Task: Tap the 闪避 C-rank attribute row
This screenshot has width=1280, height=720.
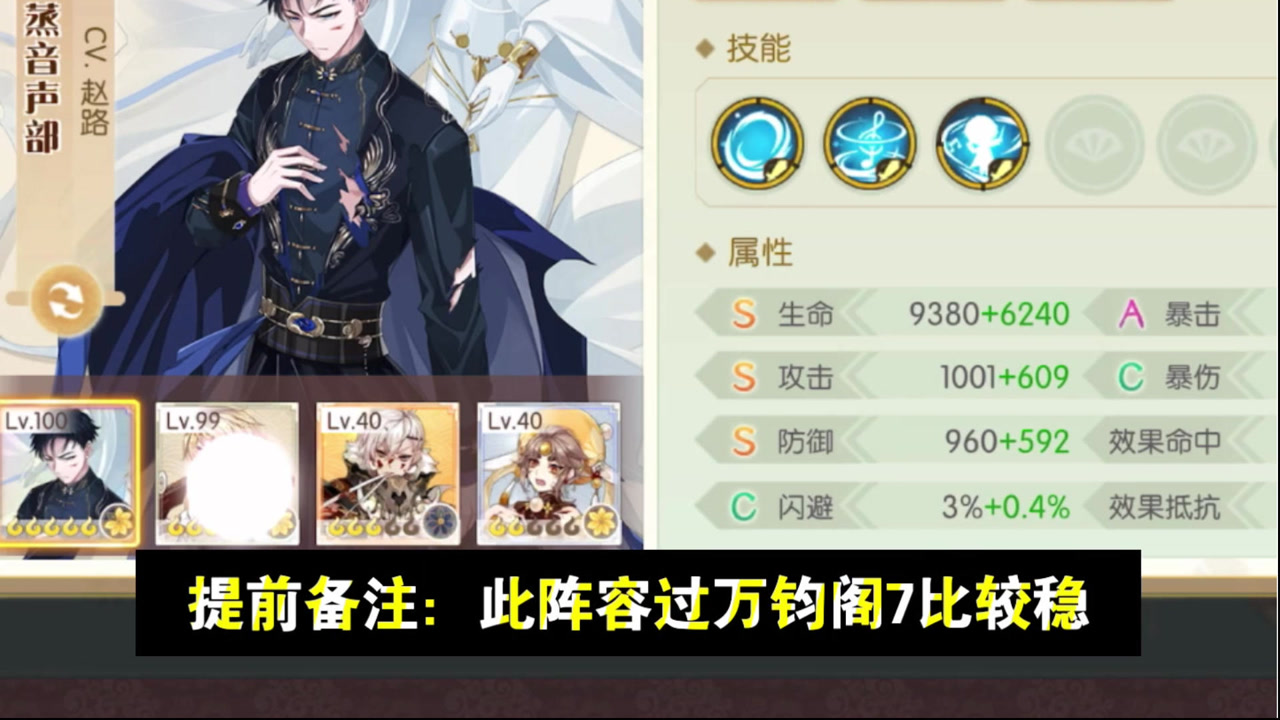Action: coord(888,506)
